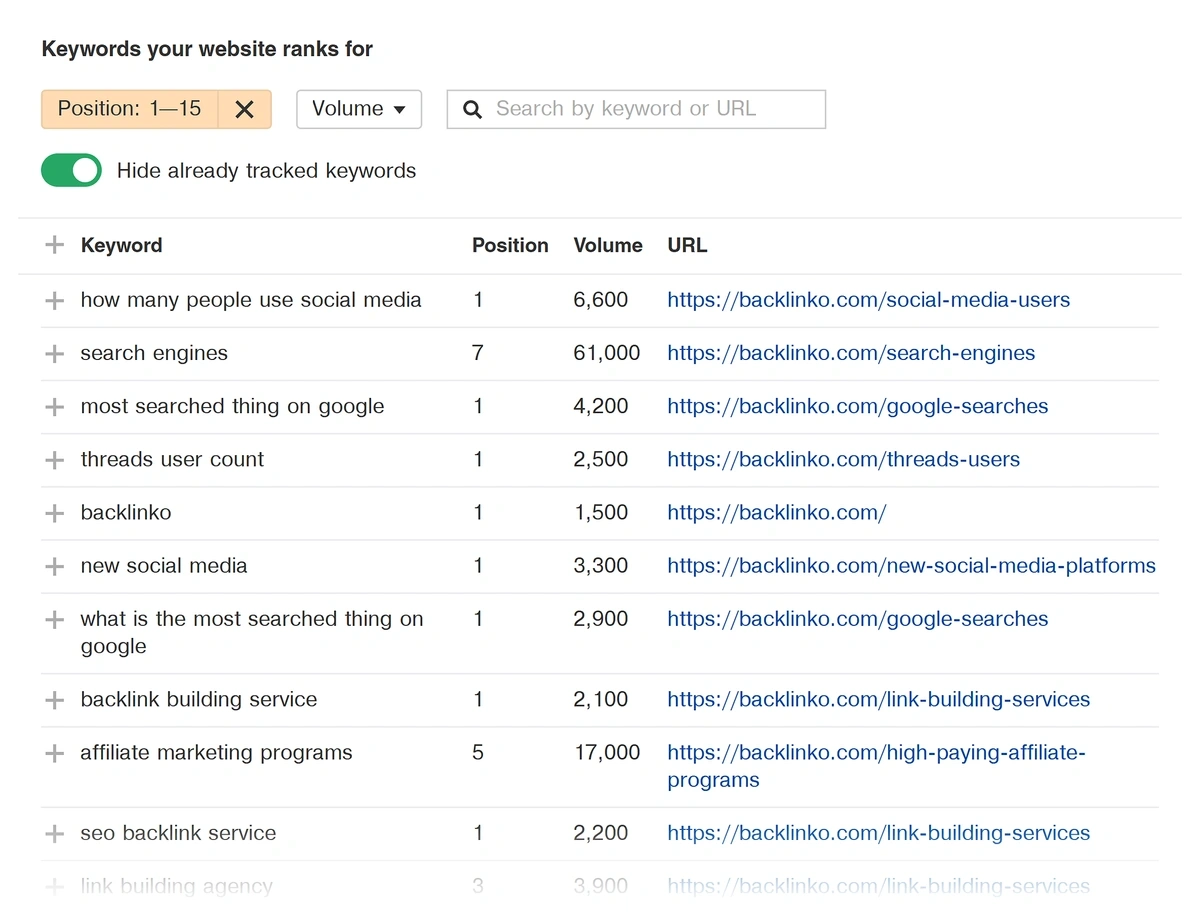Click the URL column header
This screenshot has width=1200, height=922.
[687, 245]
